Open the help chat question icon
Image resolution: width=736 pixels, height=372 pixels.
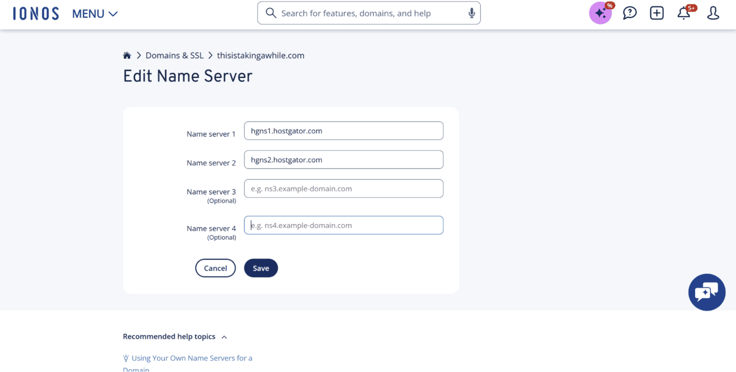coord(629,13)
